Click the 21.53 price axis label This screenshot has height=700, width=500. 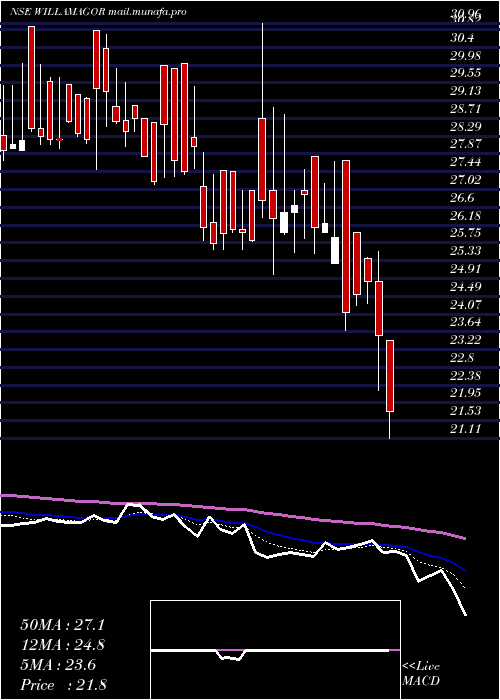pos(465,411)
